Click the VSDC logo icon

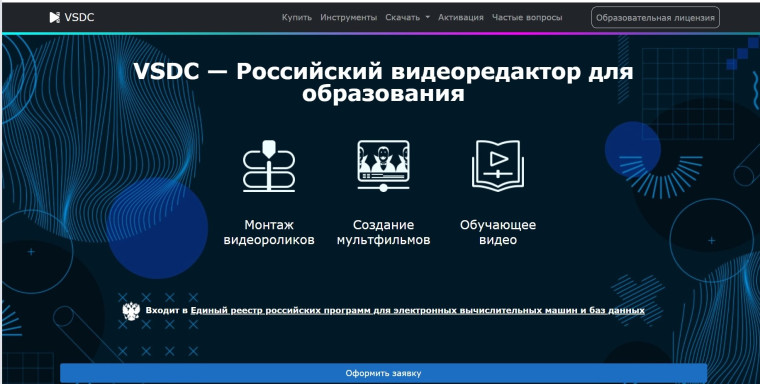54,17
